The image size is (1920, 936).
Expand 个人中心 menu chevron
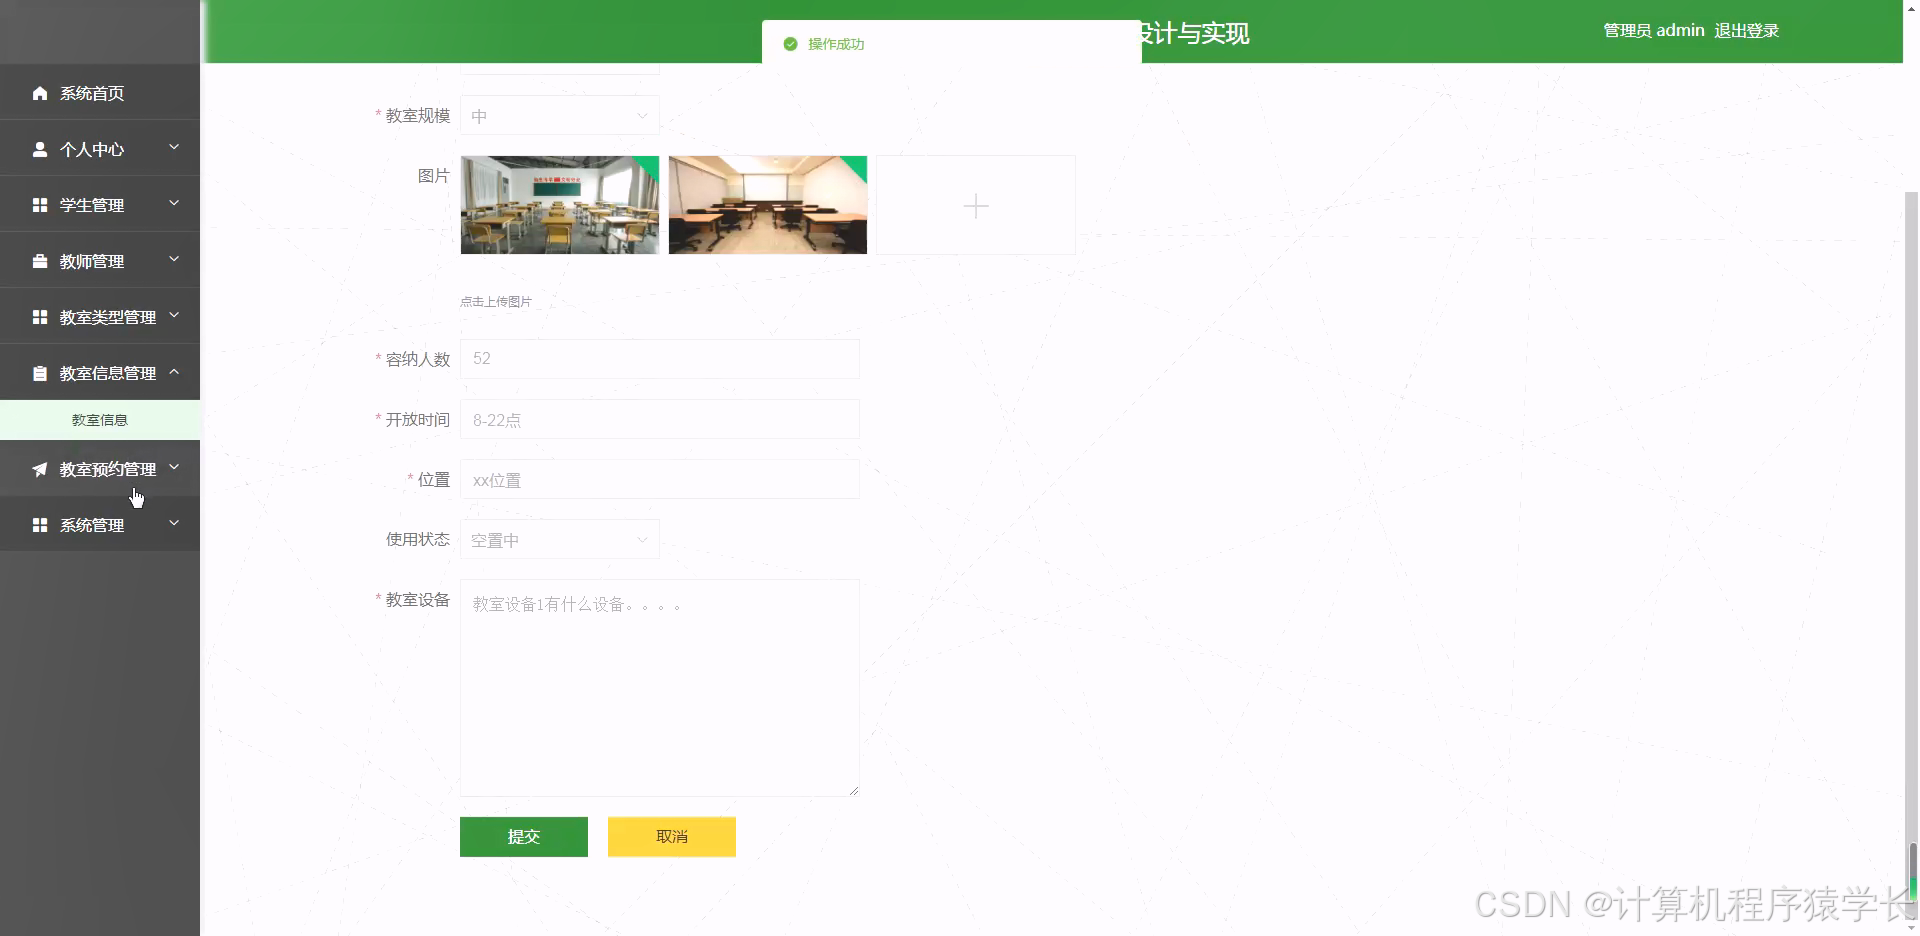174,147
